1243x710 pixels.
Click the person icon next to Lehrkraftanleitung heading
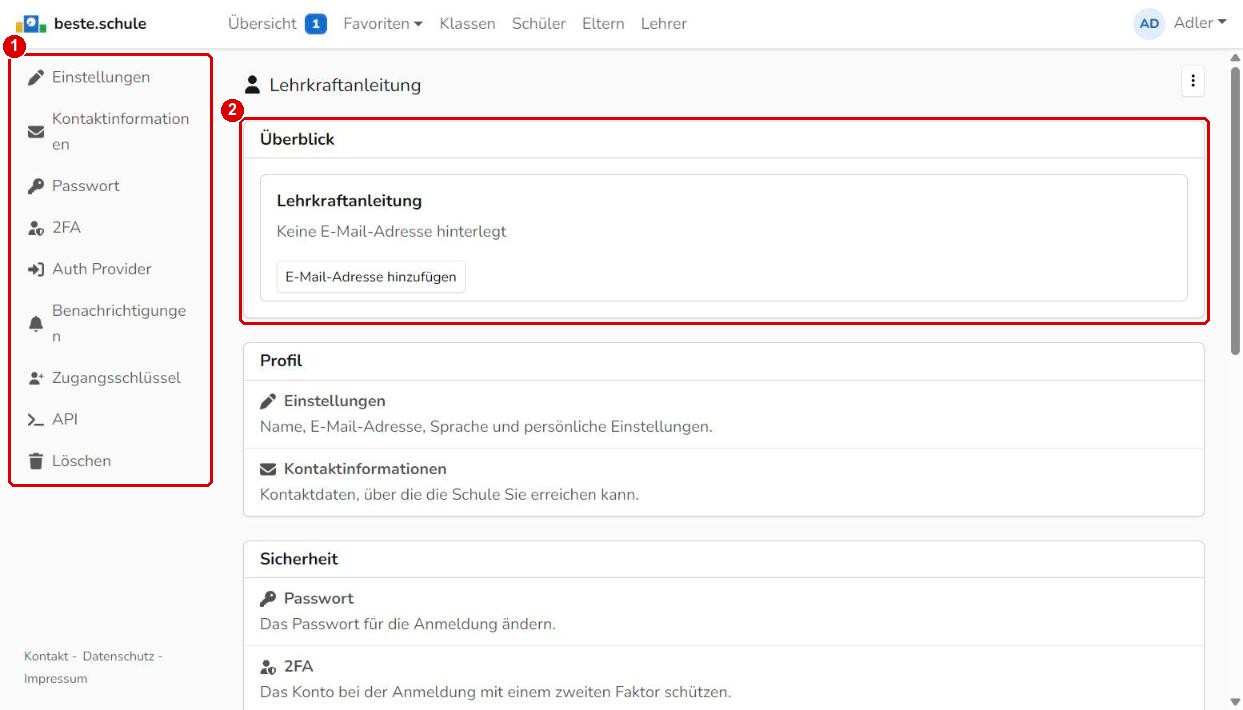tap(252, 86)
